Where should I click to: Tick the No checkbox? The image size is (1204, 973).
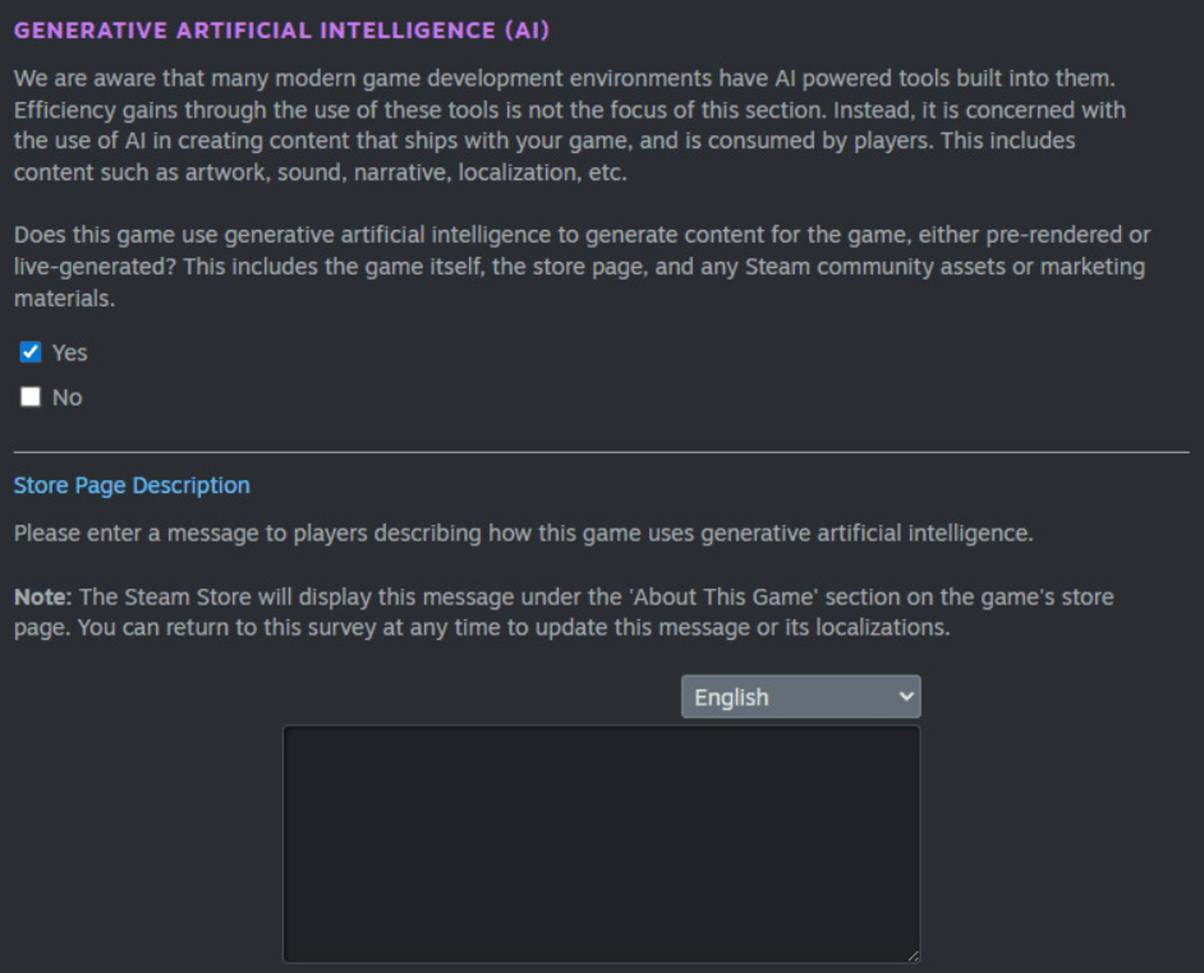click(x=31, y=397)
